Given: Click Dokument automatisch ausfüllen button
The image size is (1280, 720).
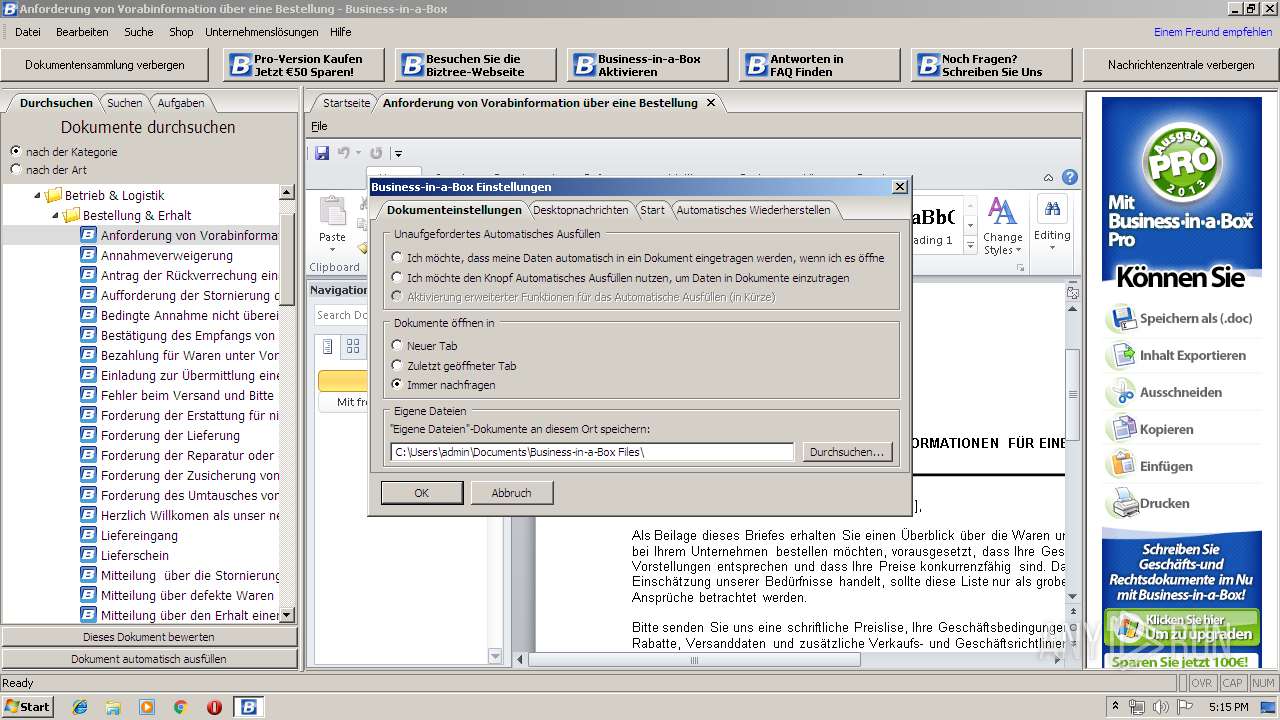Looking at the screenshot, I should coord(149,659).
